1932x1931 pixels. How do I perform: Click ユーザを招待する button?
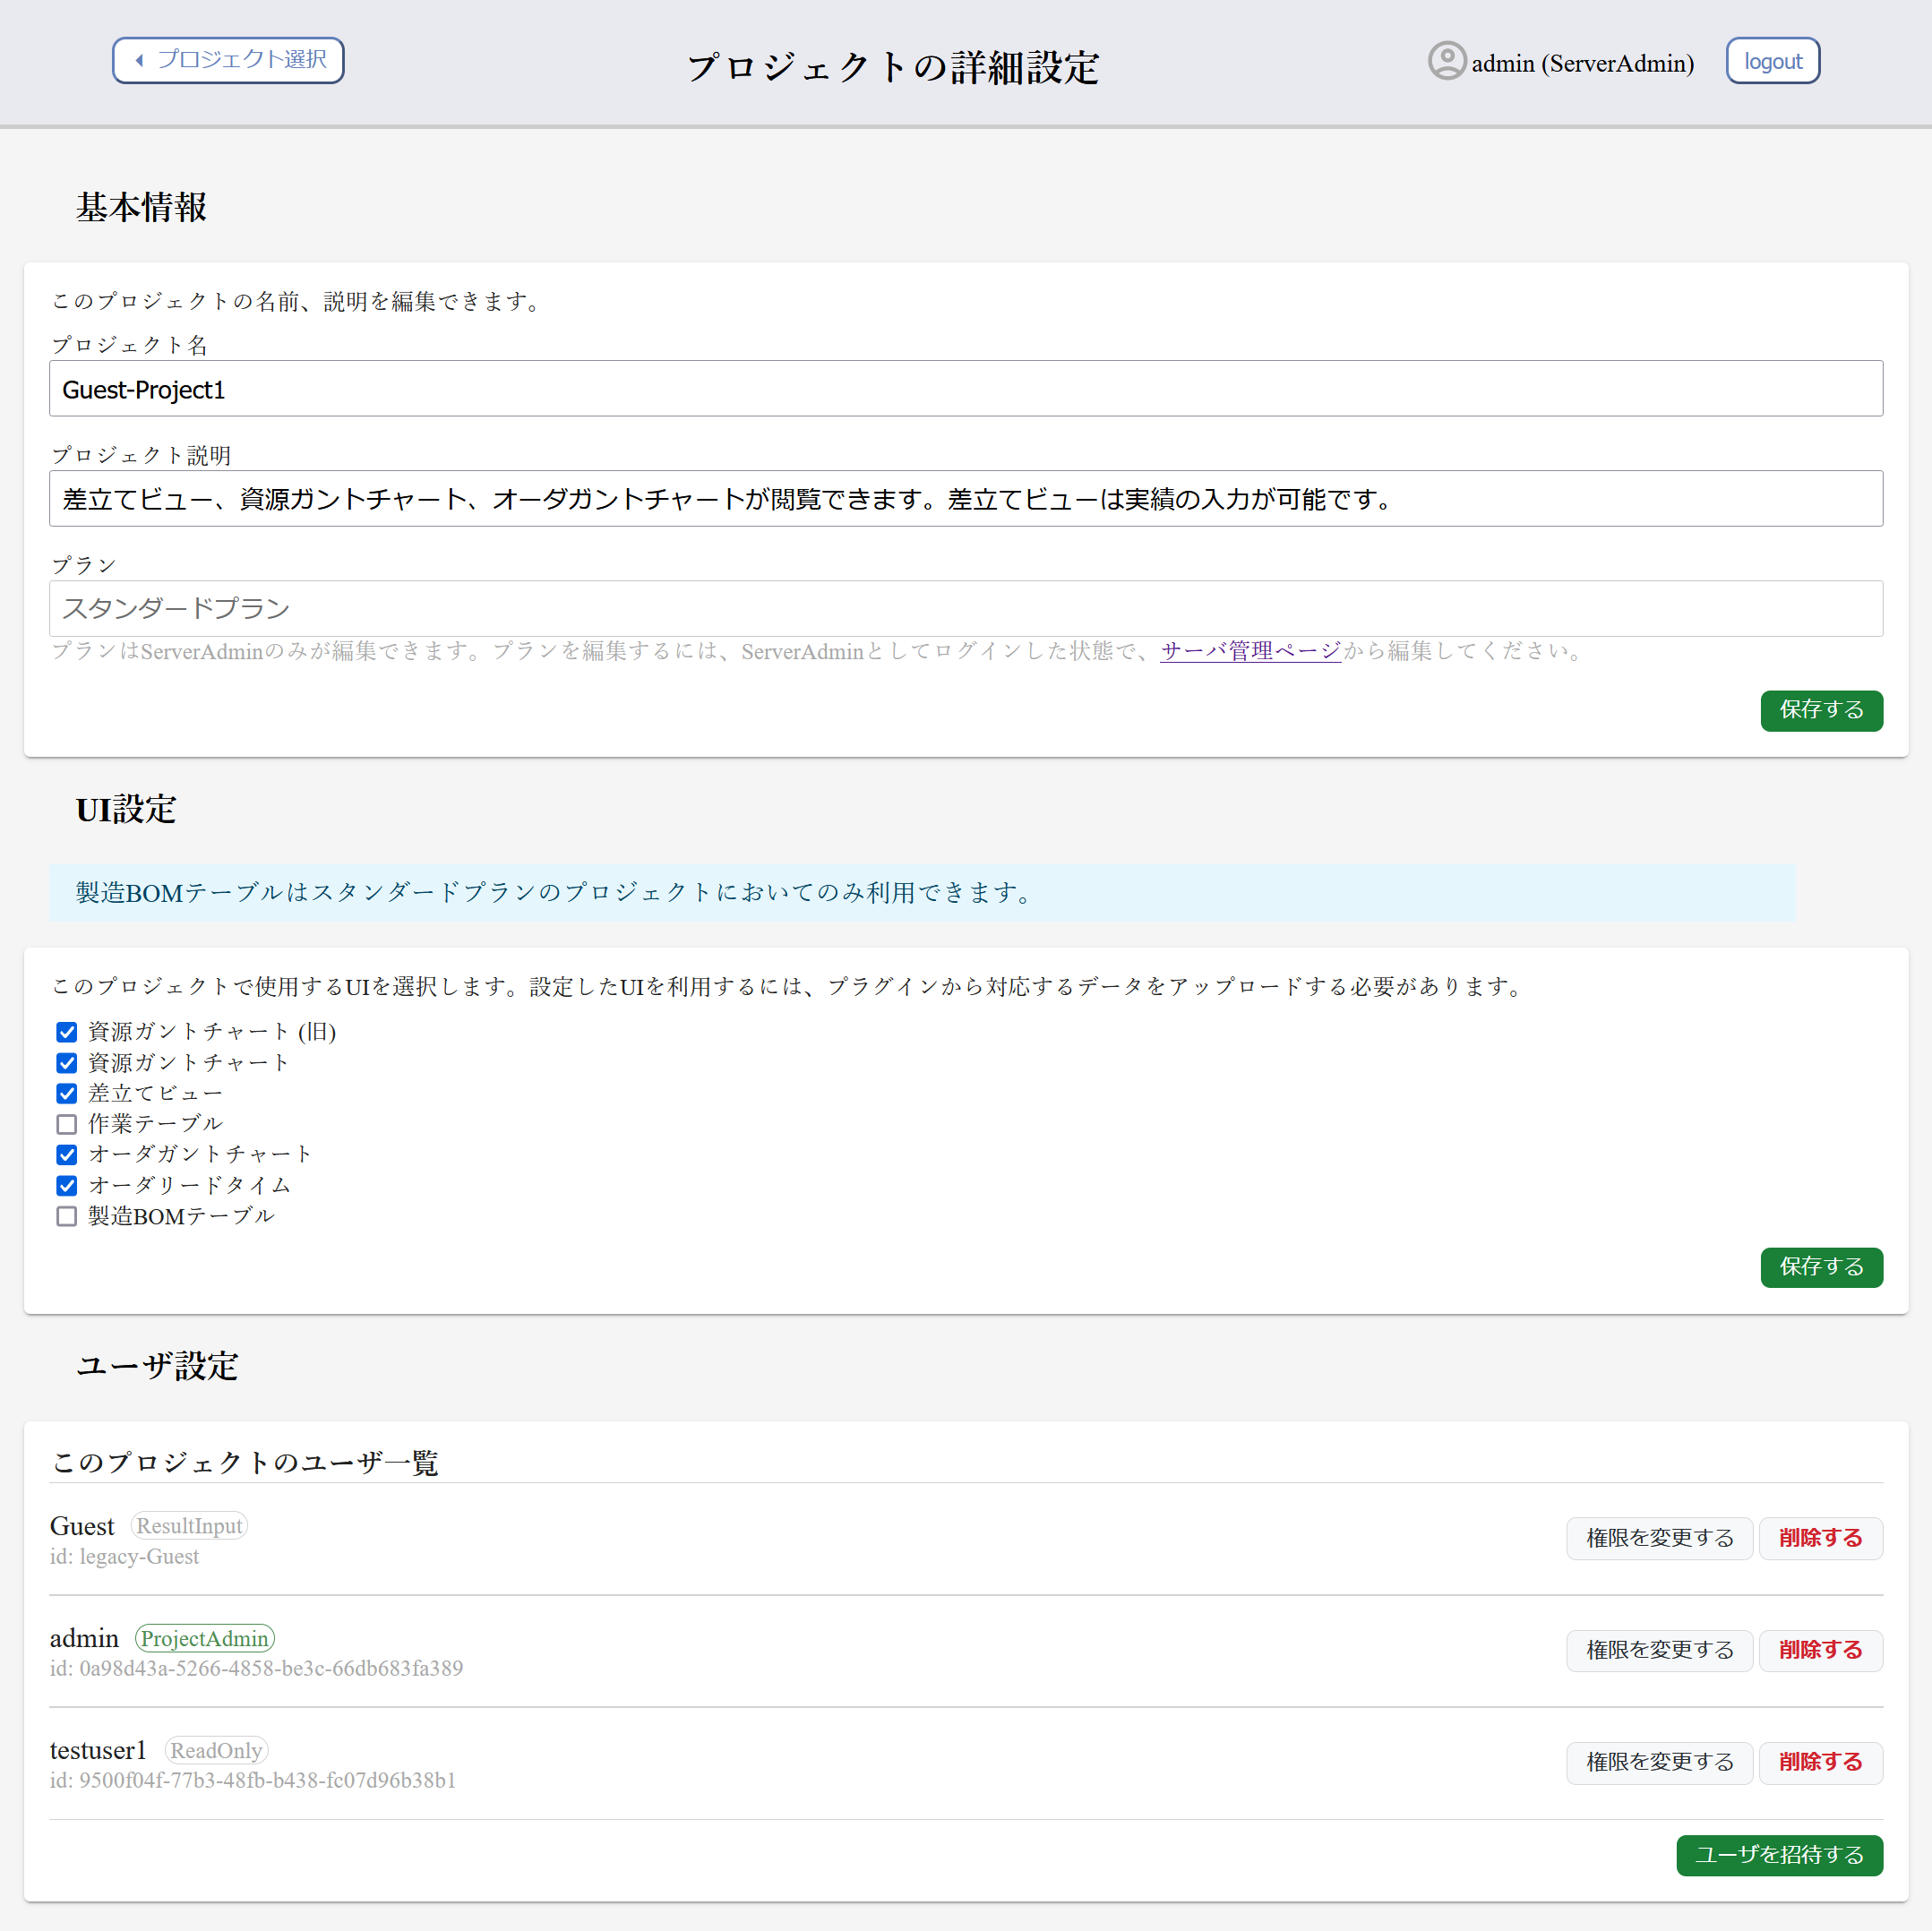(x=1778, y=1855)
